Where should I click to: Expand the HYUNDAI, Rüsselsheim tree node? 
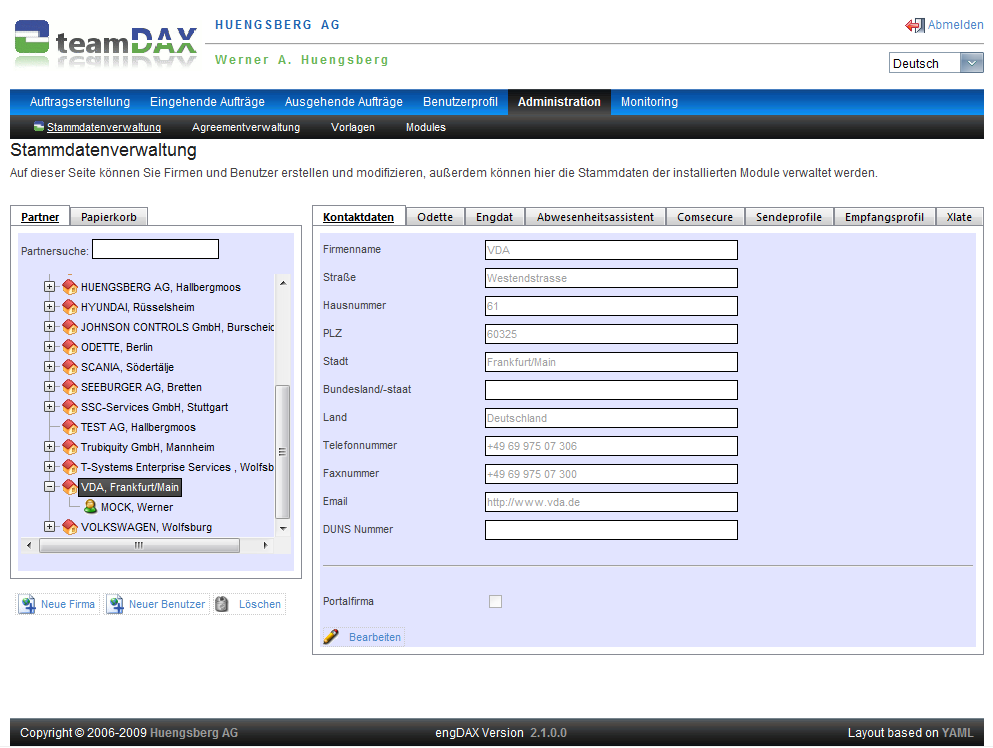click(49, 307)
